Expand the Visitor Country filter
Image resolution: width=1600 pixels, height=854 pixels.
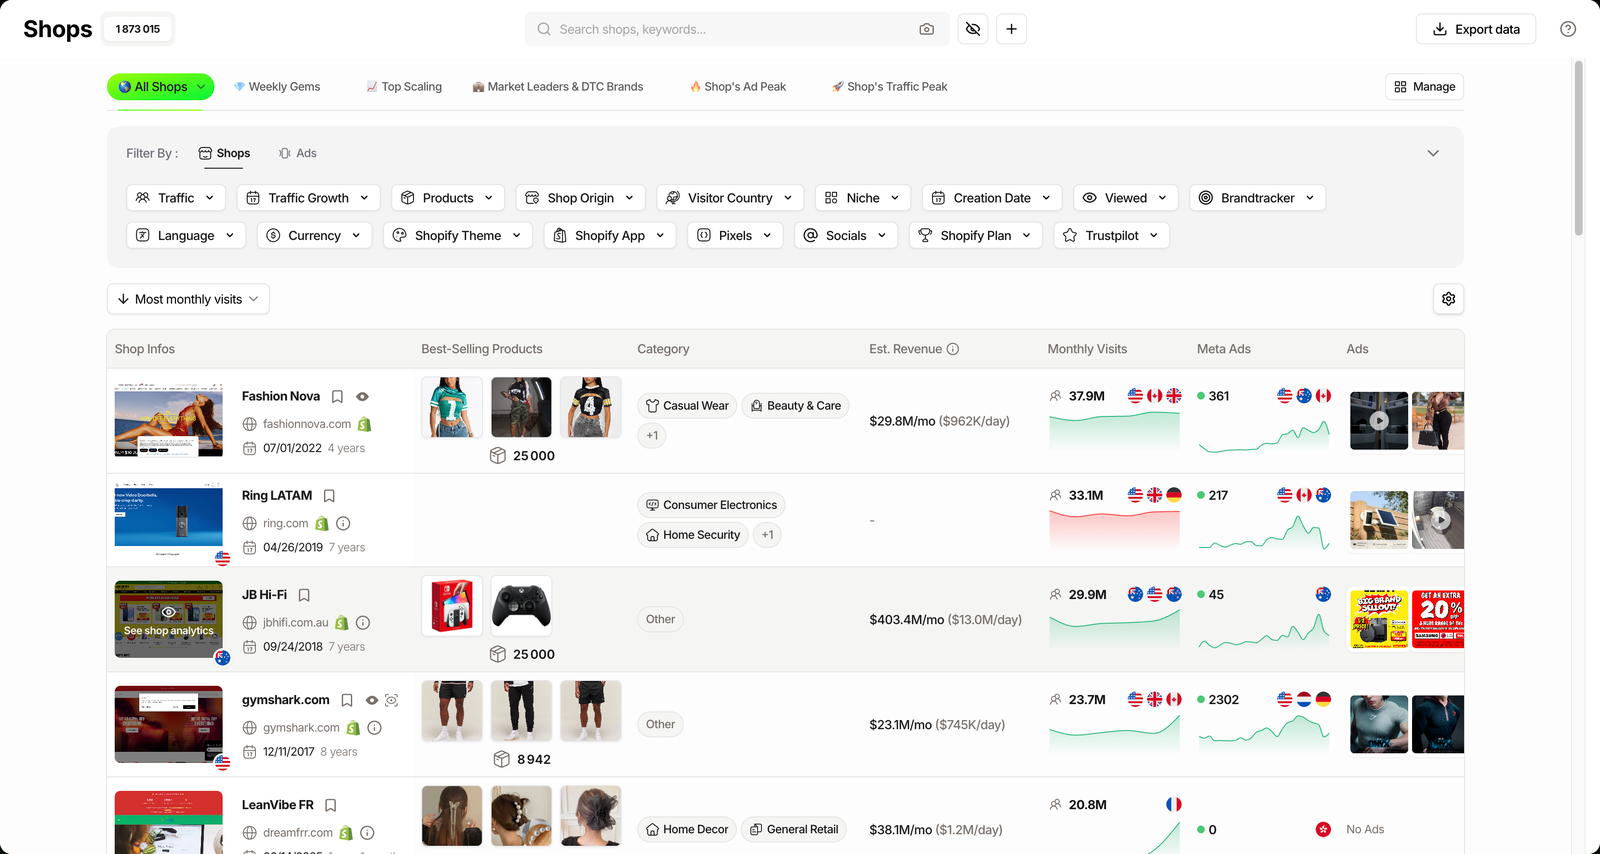[730, 198]
